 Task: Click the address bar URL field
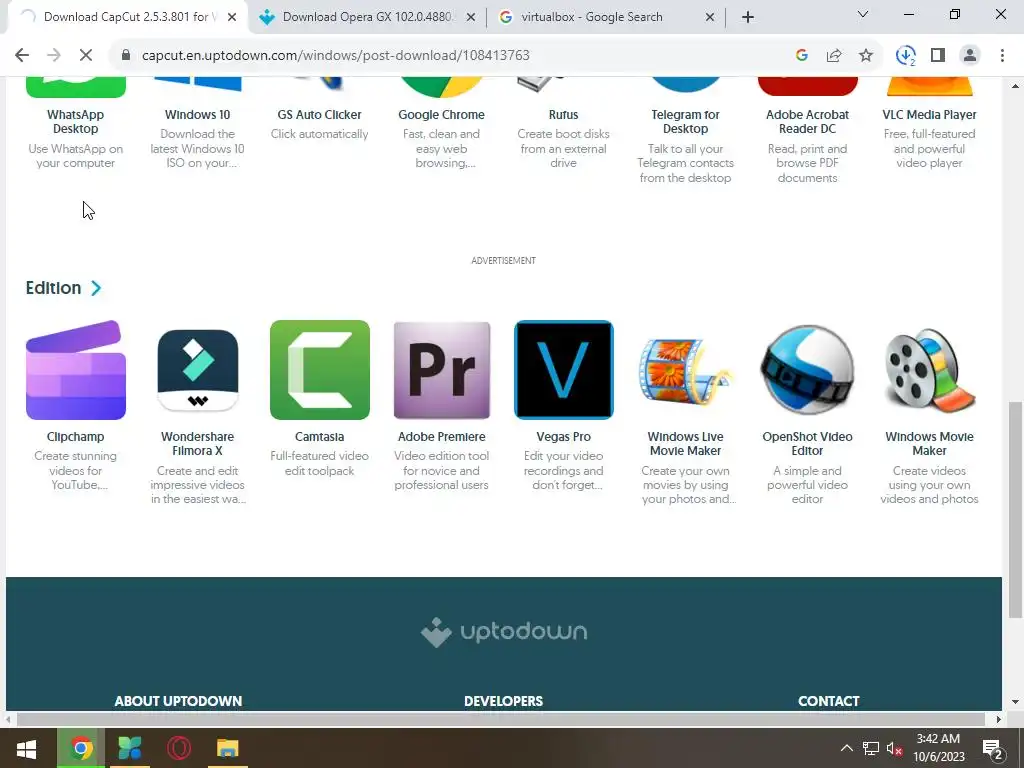tap(457, 56)
